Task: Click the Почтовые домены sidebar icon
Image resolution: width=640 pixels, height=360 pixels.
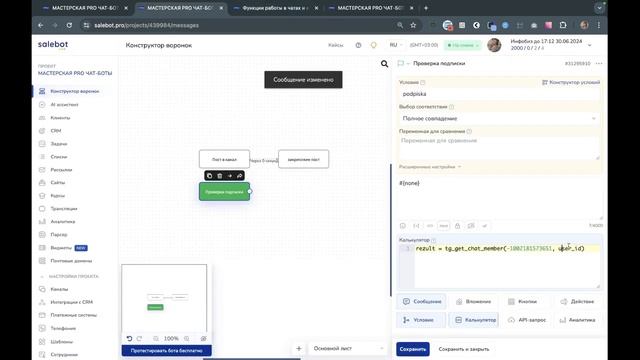Action: point(42,261)
